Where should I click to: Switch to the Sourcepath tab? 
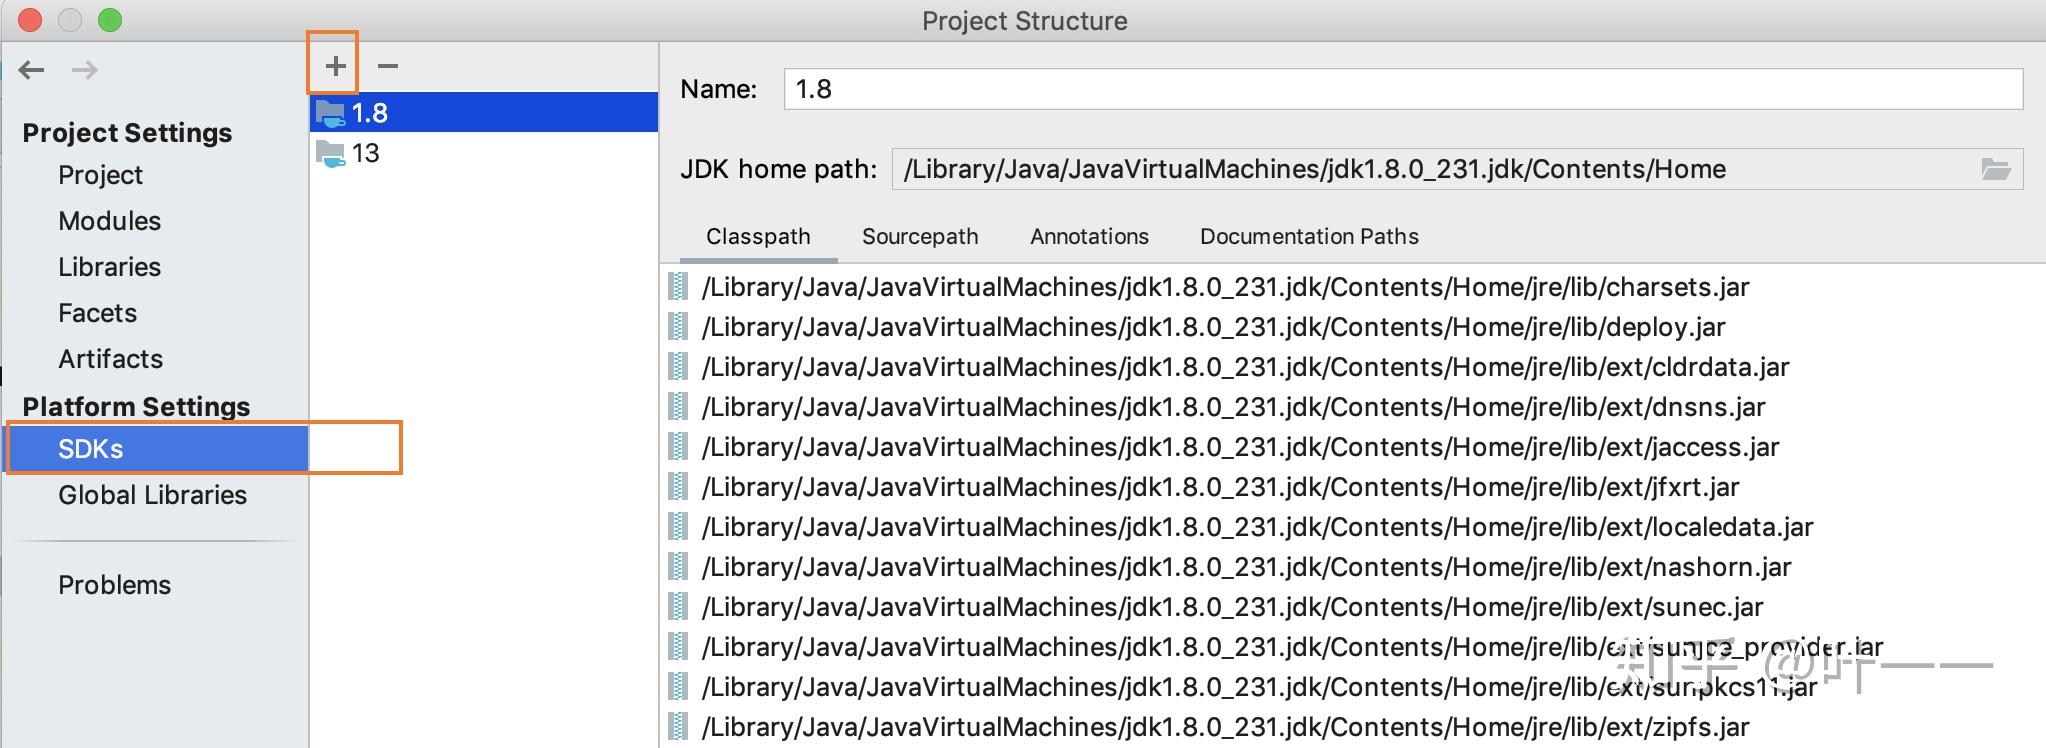pos(920,237)
